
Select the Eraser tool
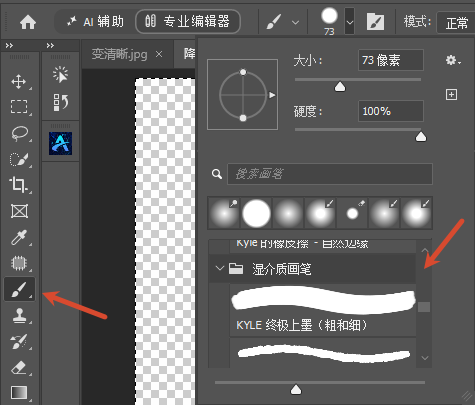point(19,367)
